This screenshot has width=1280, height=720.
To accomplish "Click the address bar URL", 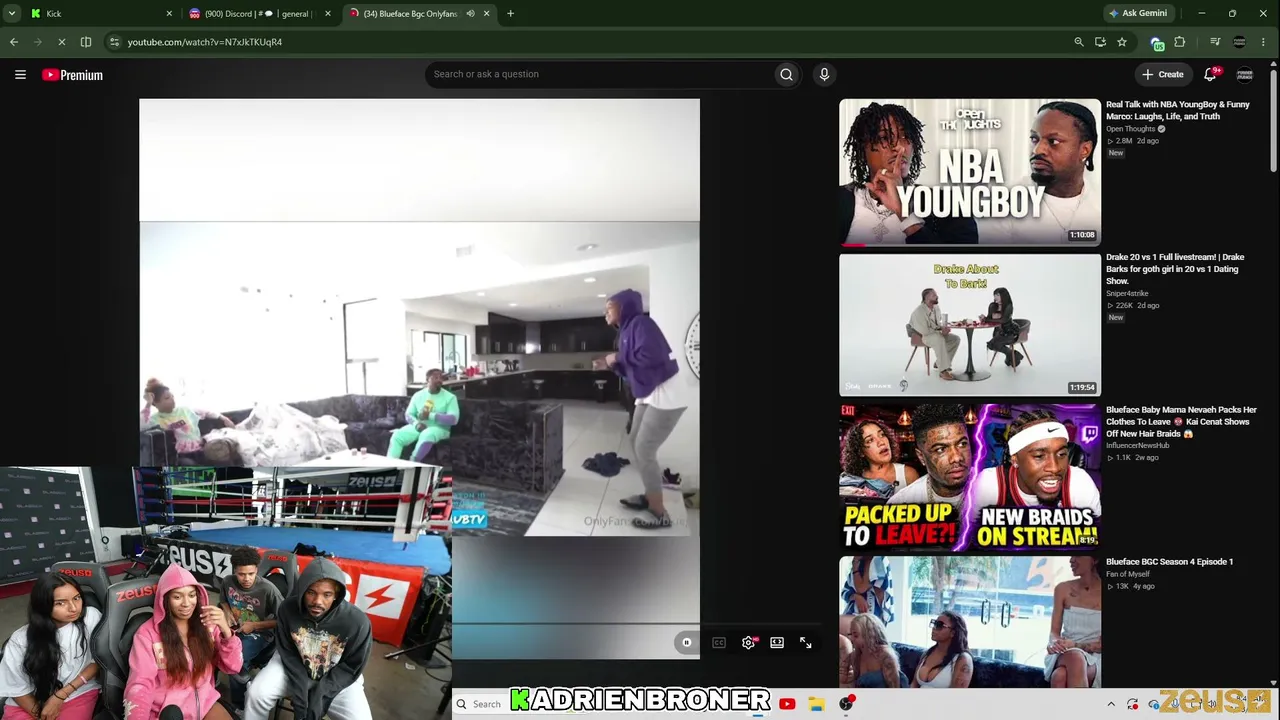I will (205, 42).
